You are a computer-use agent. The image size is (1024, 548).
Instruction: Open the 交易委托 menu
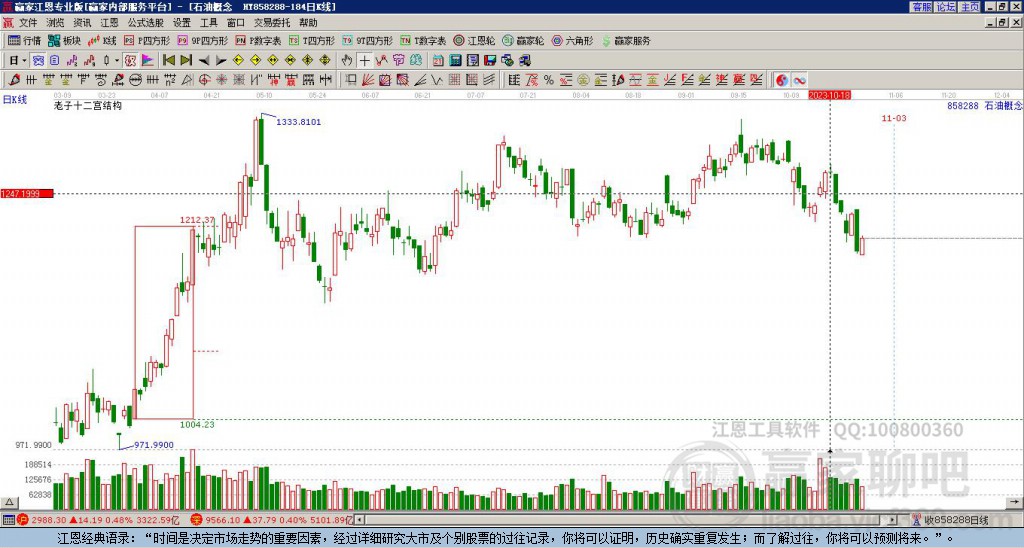click(x=272, y=23)
